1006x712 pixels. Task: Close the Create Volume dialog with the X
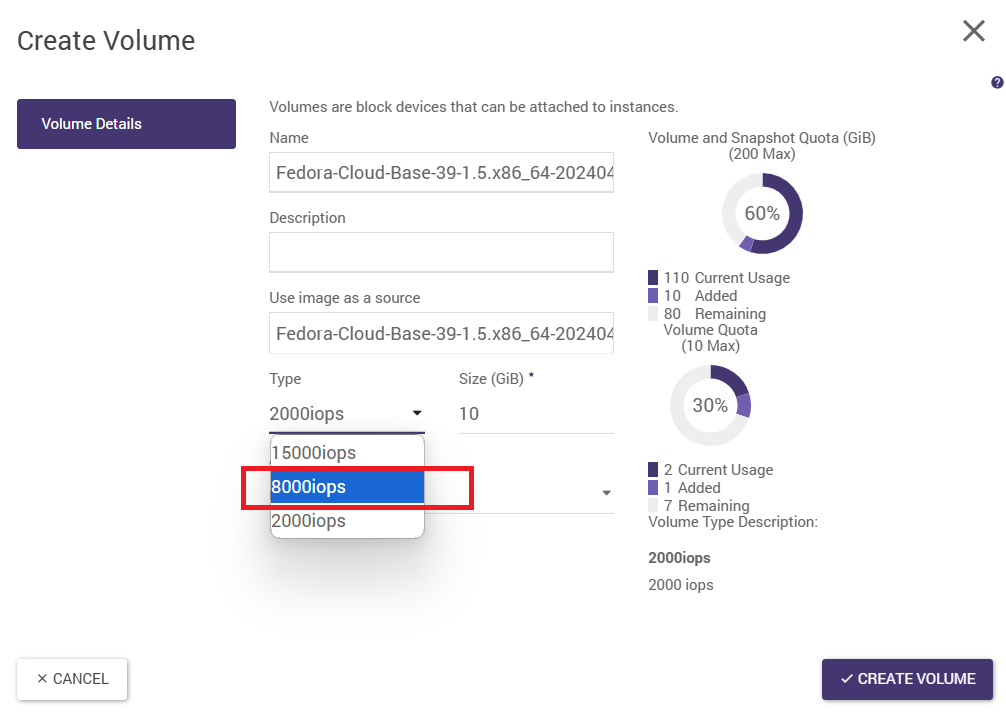pyautogui.click(x=973, y=31)
